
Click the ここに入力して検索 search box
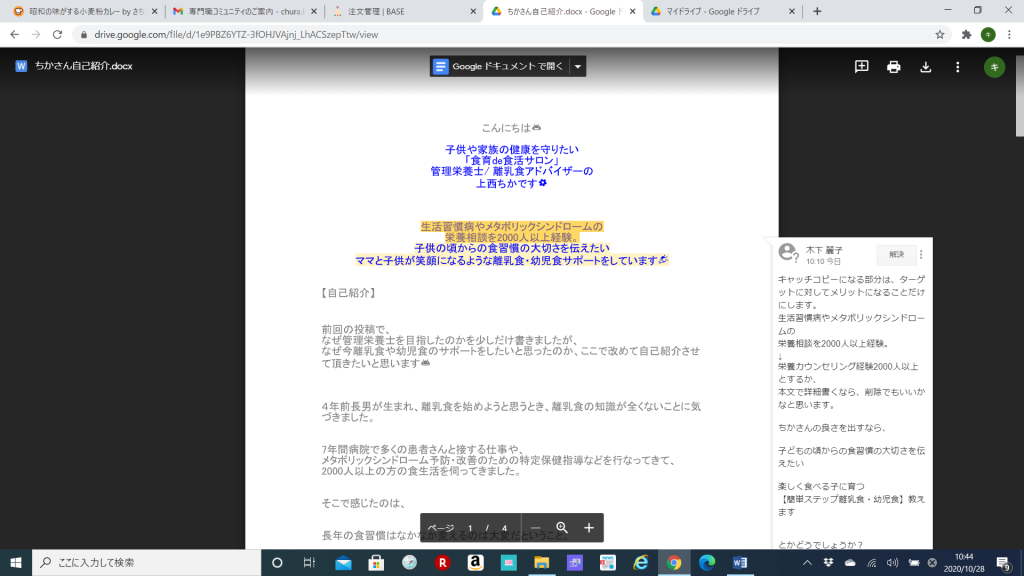pyautogui.click(x=146, y=562)
